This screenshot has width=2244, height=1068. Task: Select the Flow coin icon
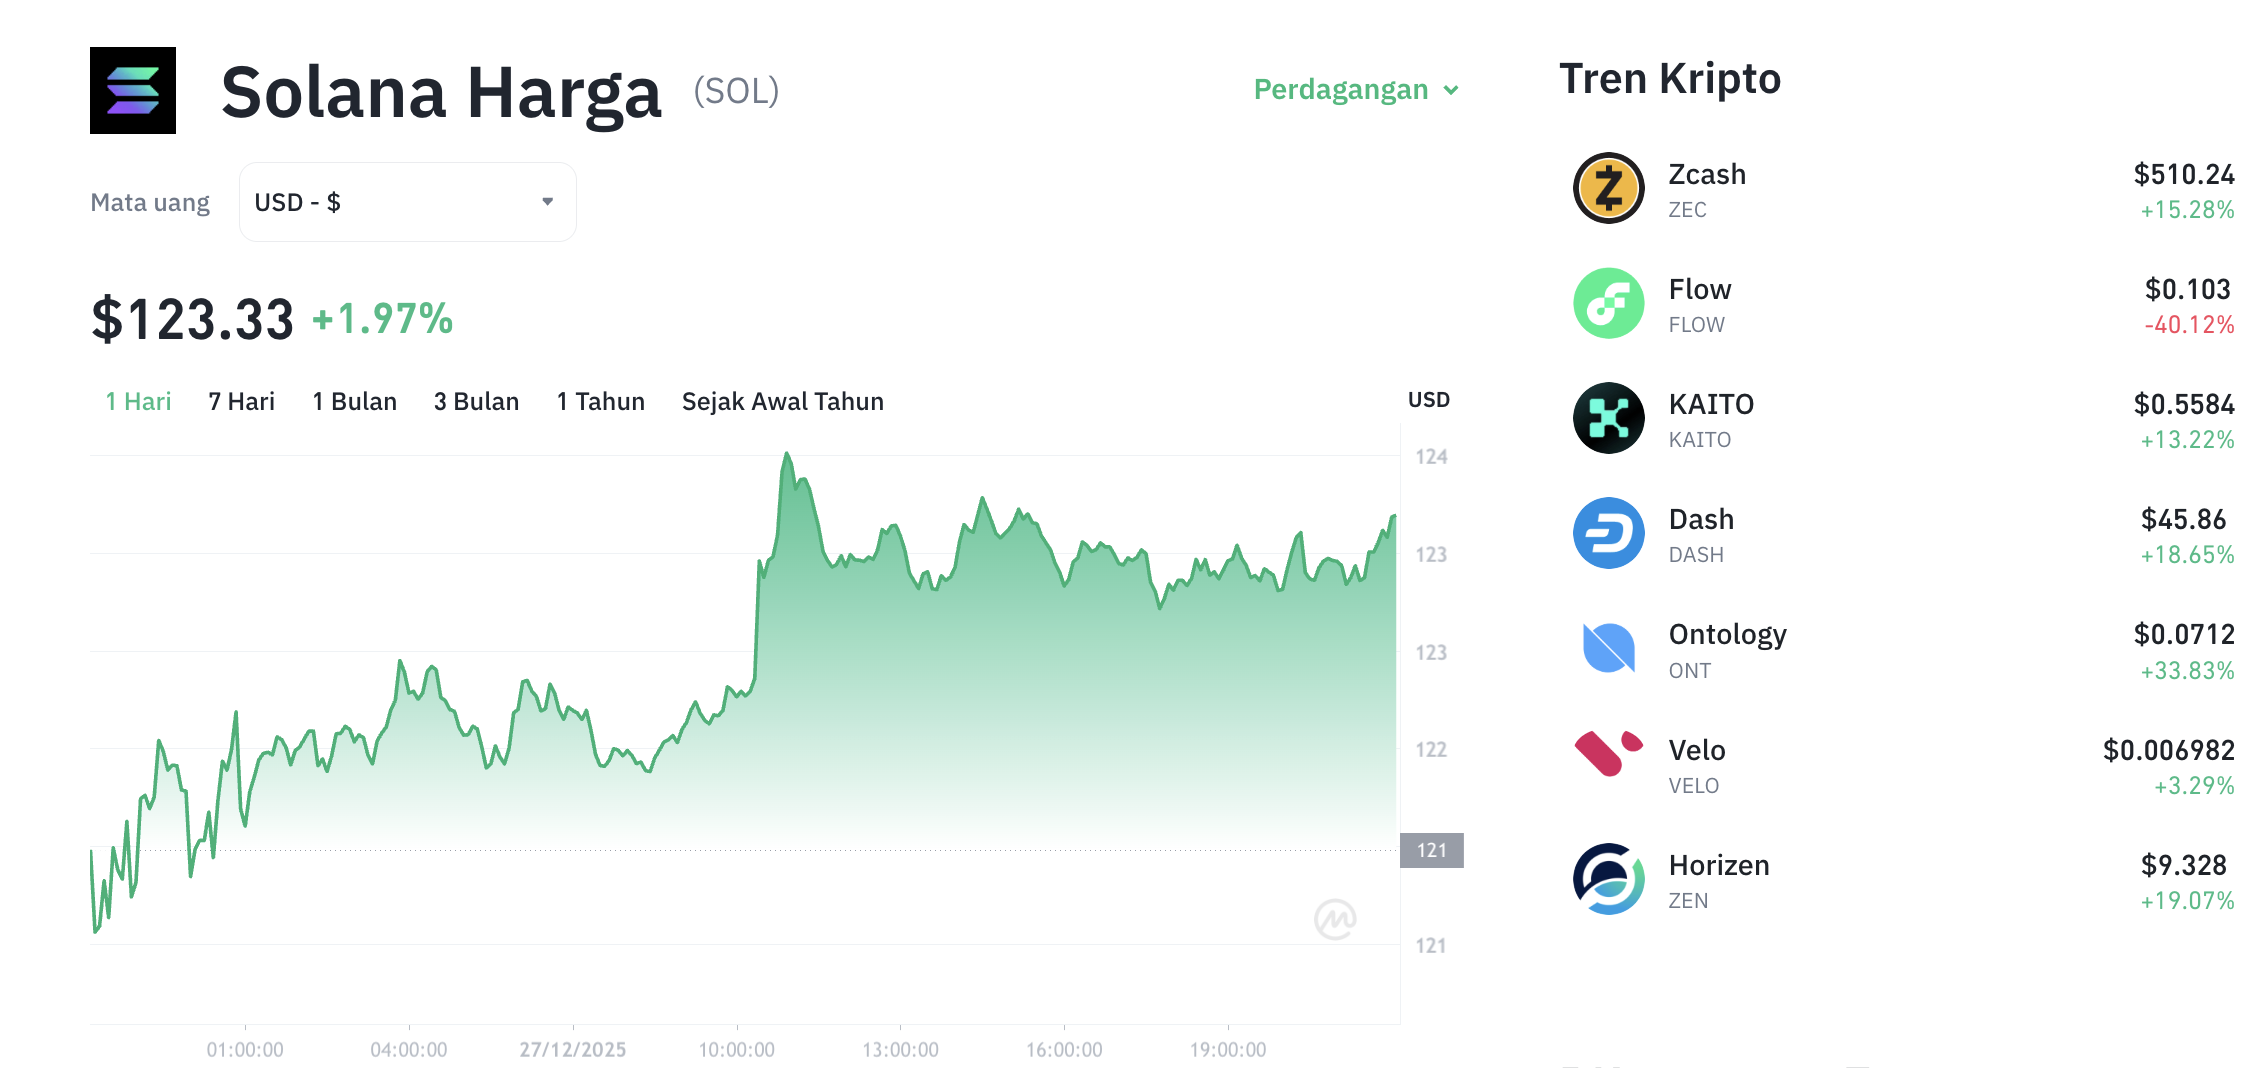(x=1607, y=304)
